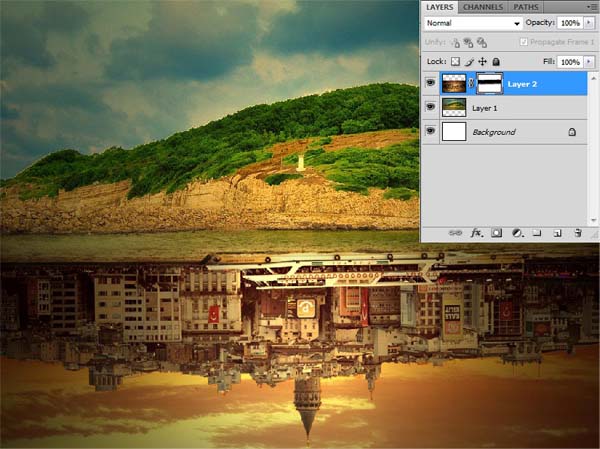600x449 pixels.
Task: Switch to the Paths tab
Action: [x=526, y=7]
